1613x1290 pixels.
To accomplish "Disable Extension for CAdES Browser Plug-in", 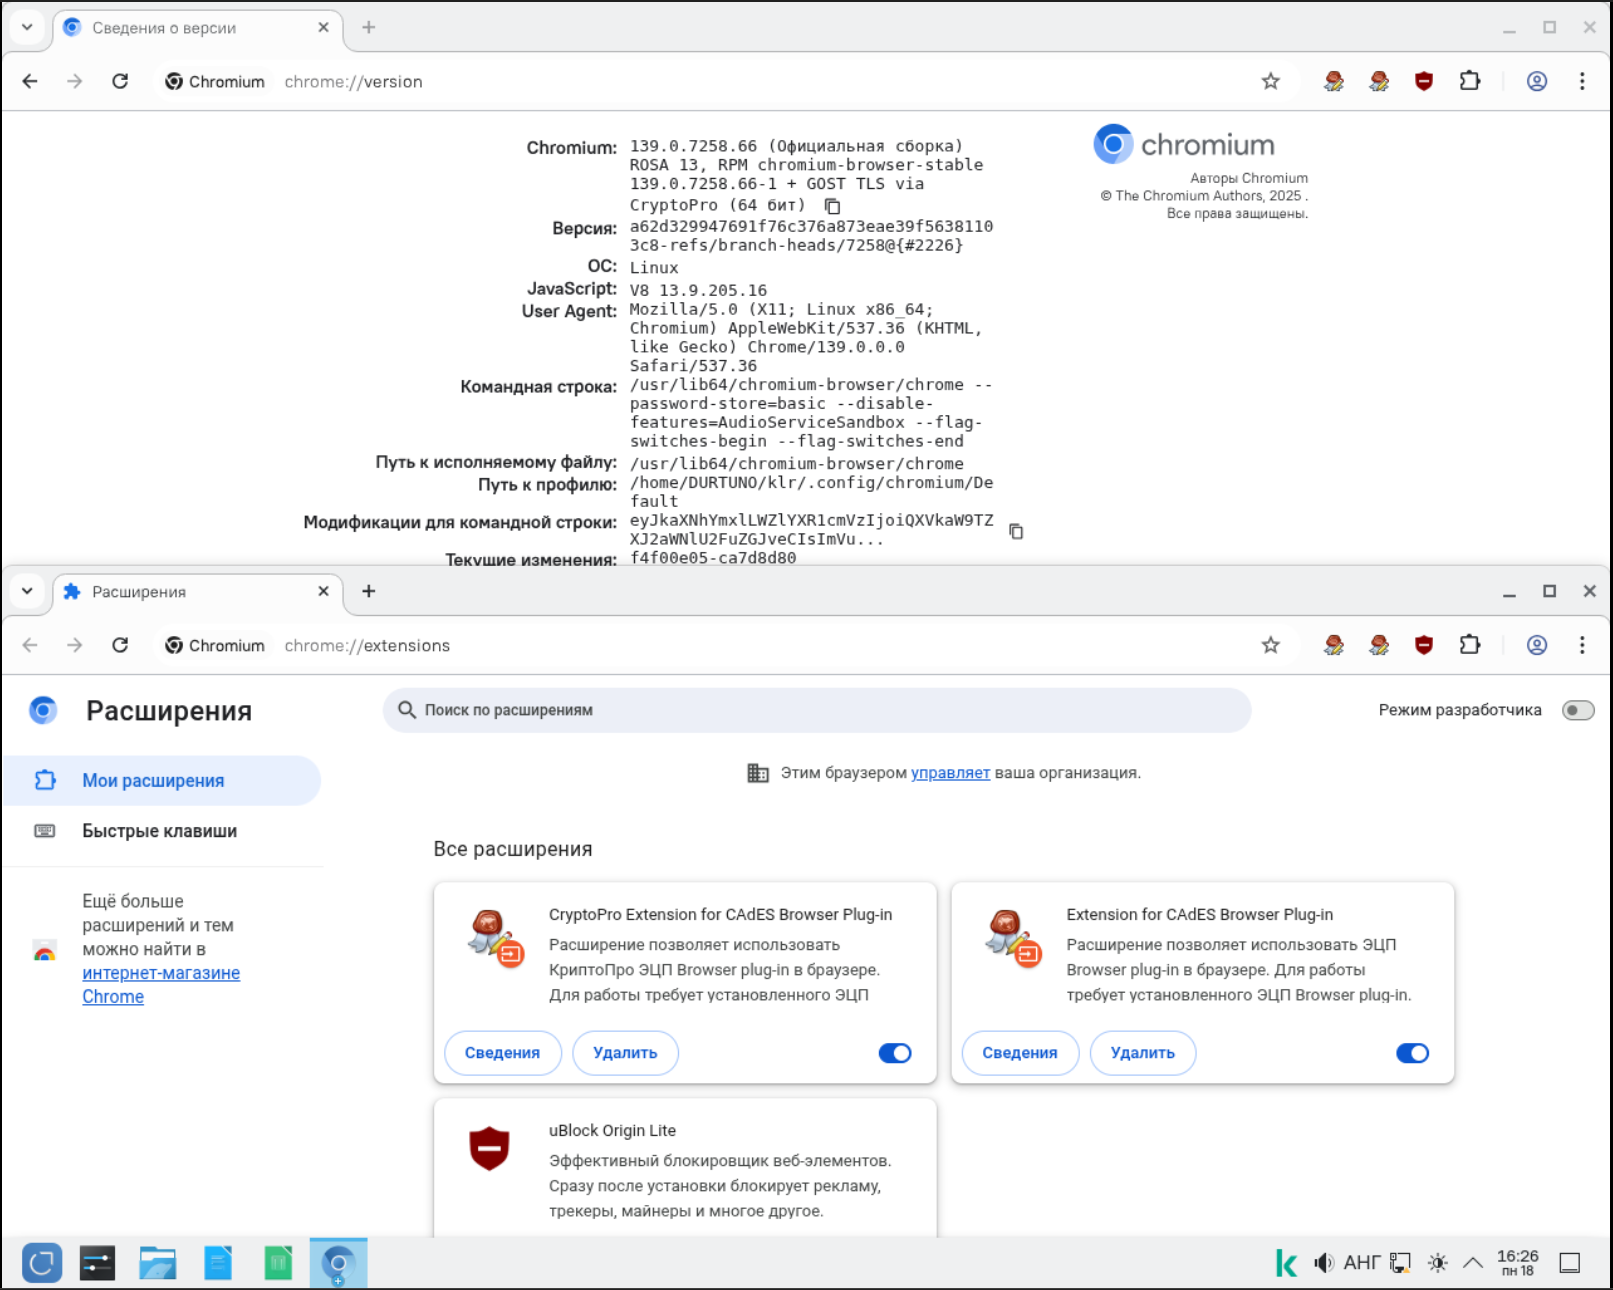I will [x=1412, y=1053].
